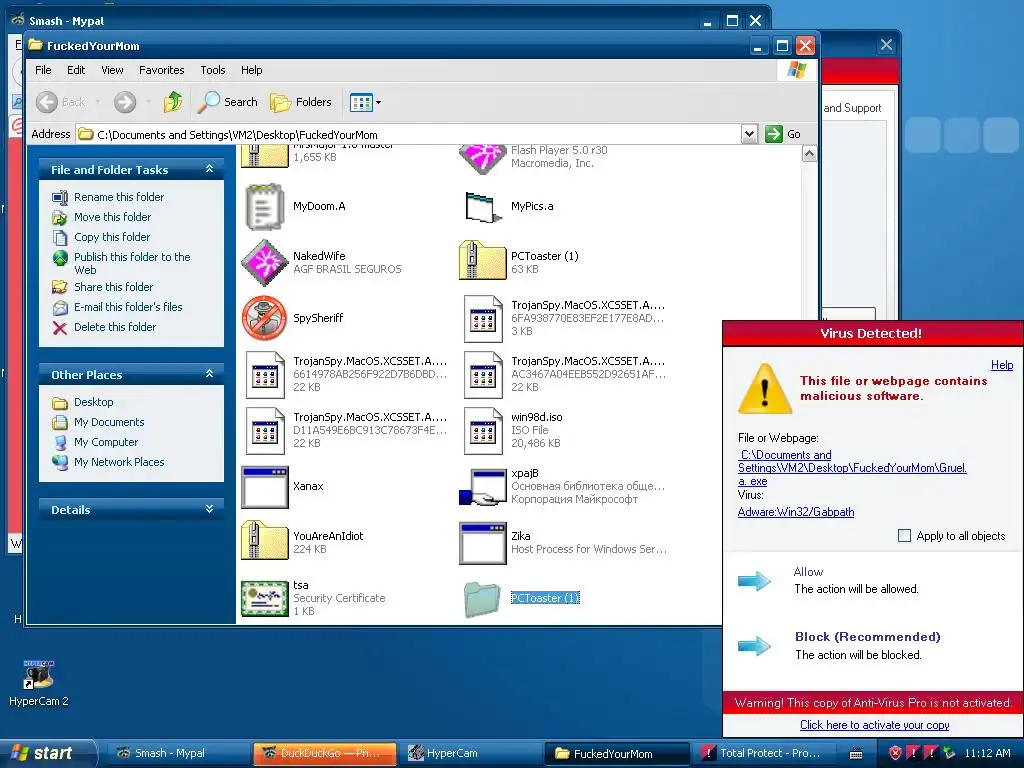Click Publish this folder to the Web
1024x768 pixels.
(131, 263)
